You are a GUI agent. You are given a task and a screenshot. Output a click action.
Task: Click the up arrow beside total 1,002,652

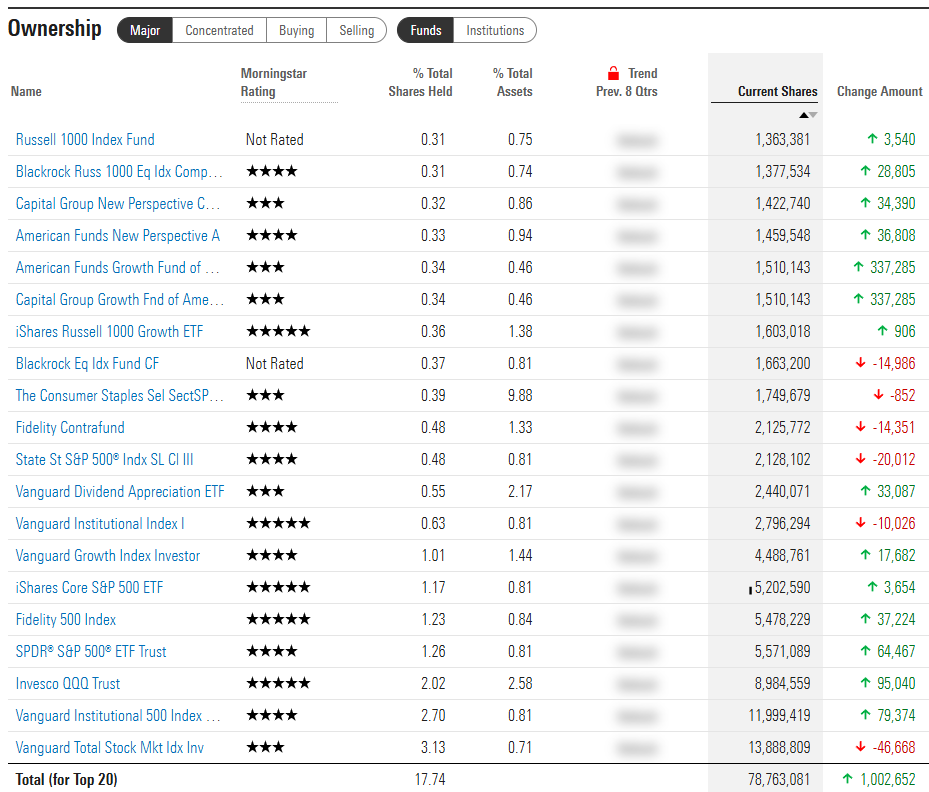tap(847, 778)
